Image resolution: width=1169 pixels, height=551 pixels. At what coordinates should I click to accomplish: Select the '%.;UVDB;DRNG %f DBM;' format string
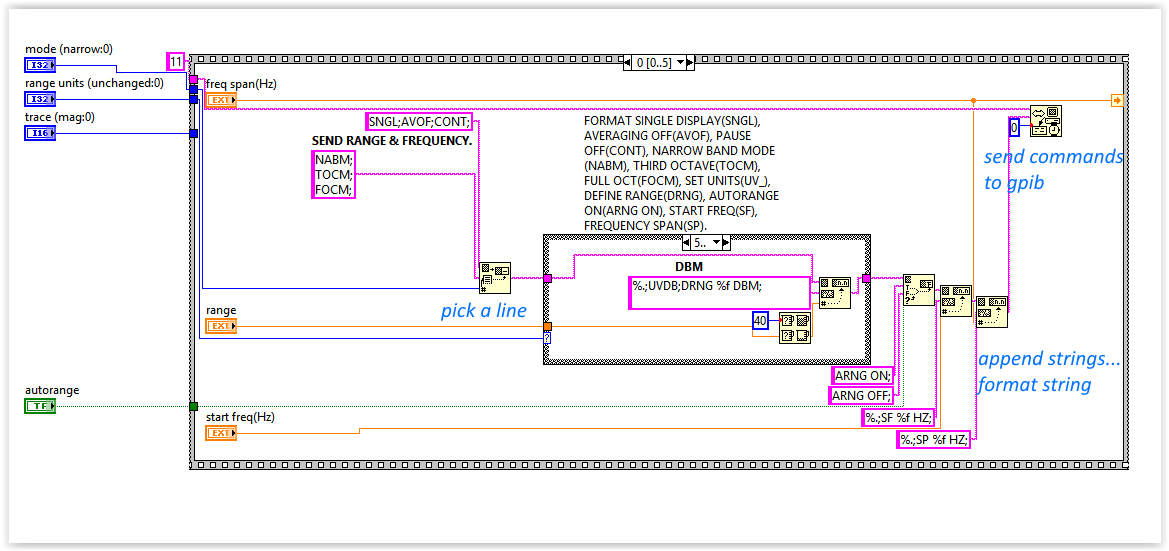tap(719, 293)
